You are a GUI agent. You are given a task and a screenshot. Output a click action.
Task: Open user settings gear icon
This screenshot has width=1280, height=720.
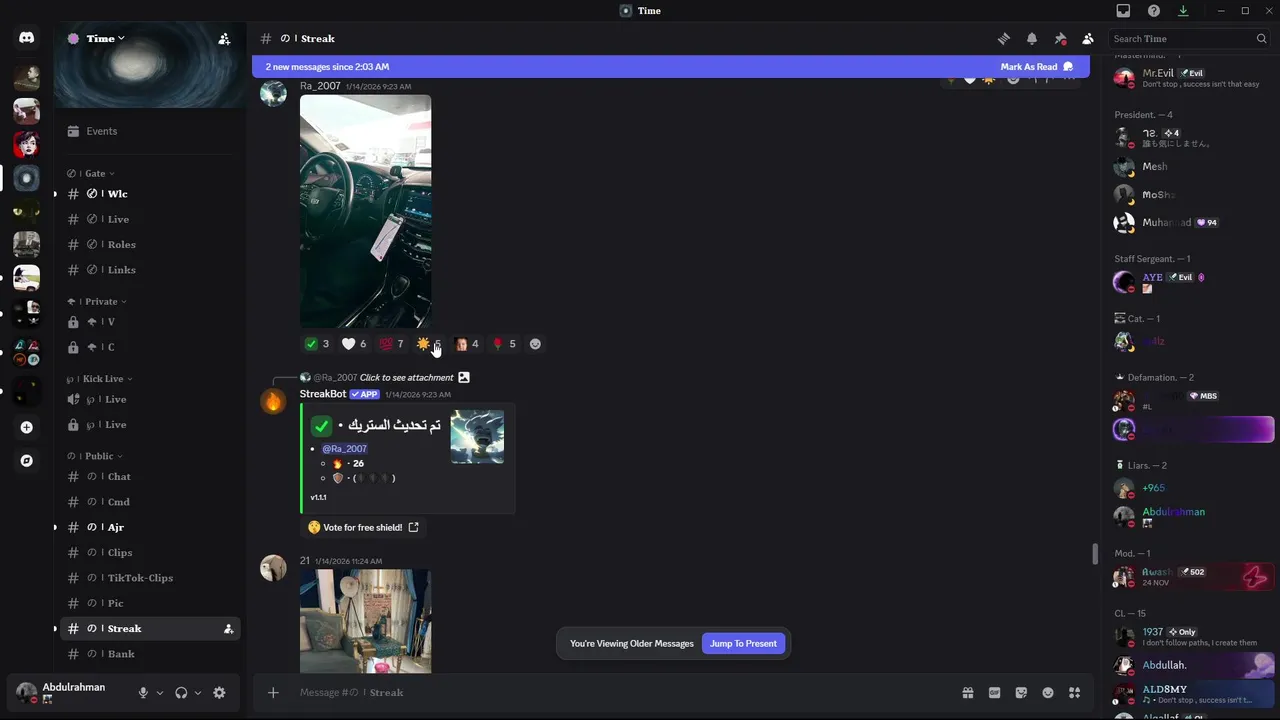coord(219,692)
